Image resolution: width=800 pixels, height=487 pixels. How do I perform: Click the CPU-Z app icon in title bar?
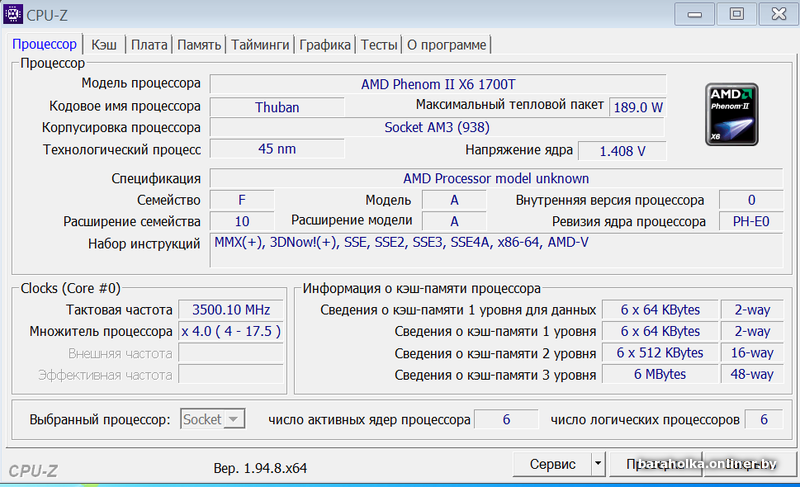[13, 14]
